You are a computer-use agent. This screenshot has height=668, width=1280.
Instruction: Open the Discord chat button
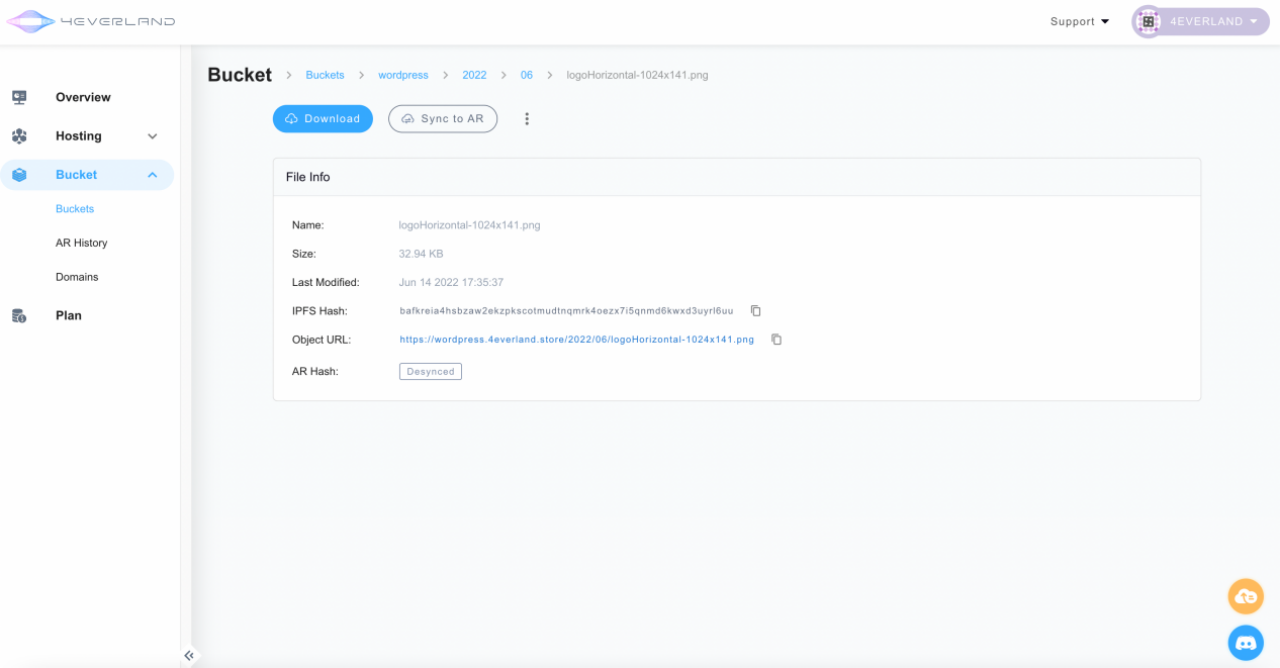(x=1246, y=643)
